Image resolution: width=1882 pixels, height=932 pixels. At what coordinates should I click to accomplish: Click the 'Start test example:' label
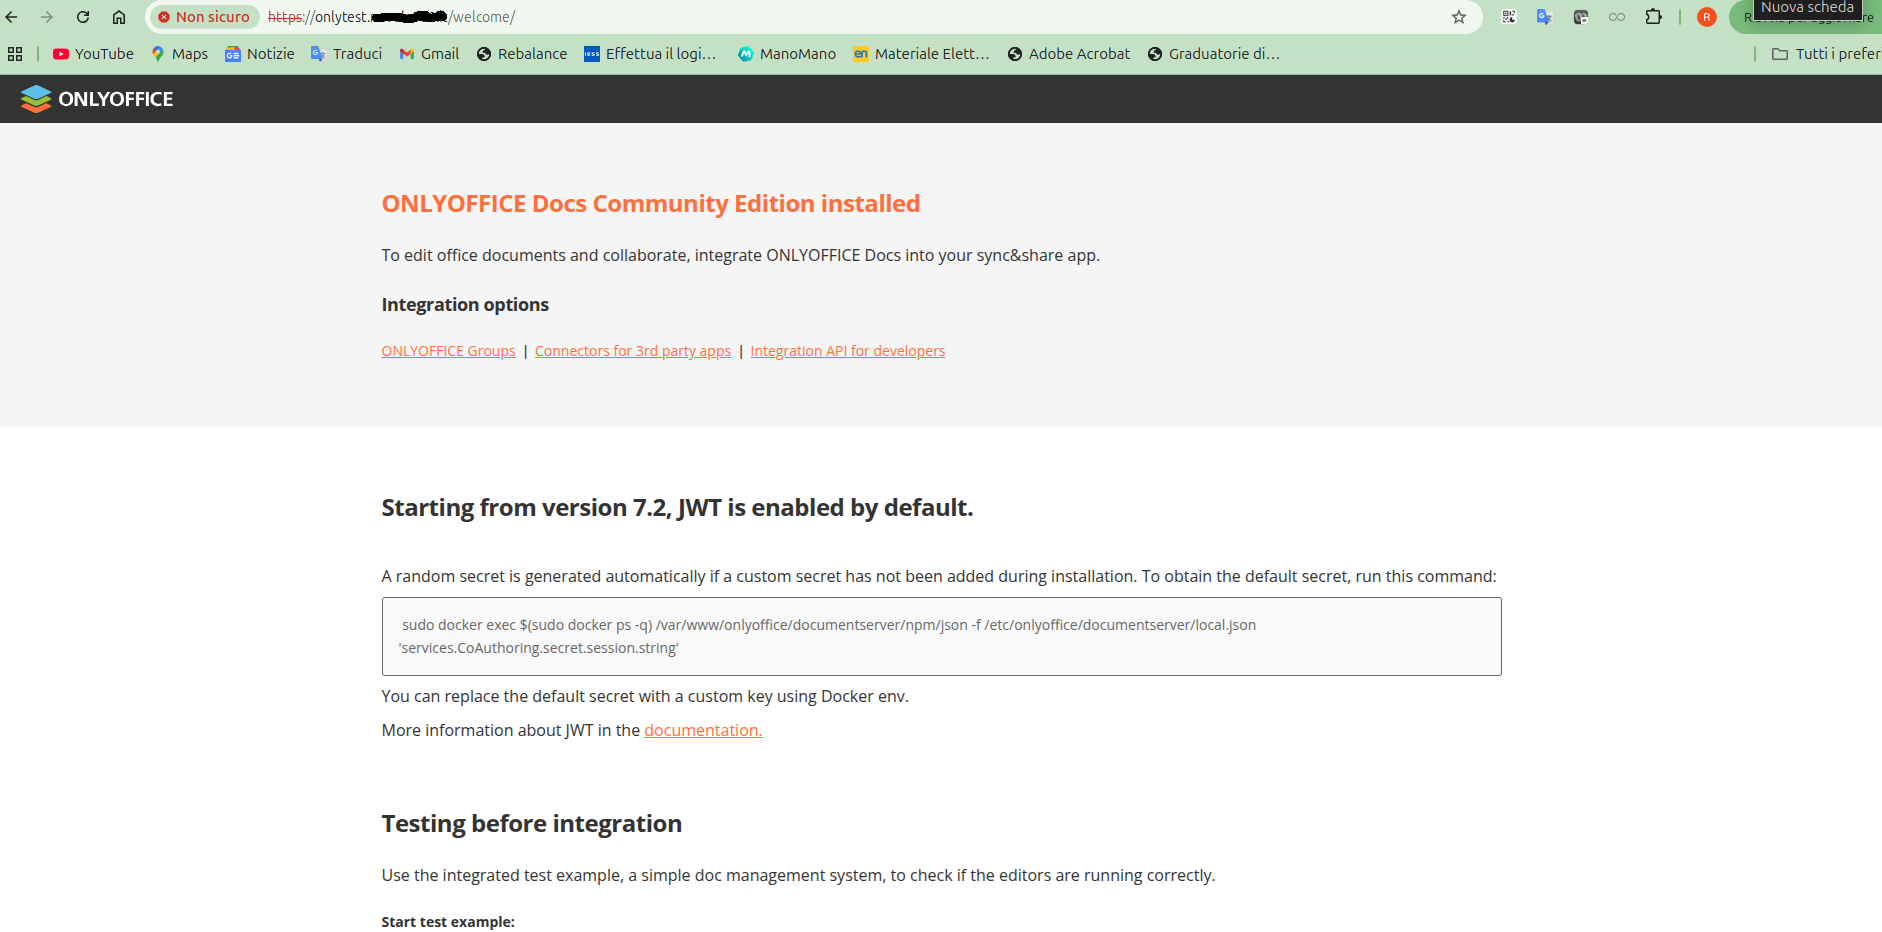pyautogui.click(x=448, y=922)
